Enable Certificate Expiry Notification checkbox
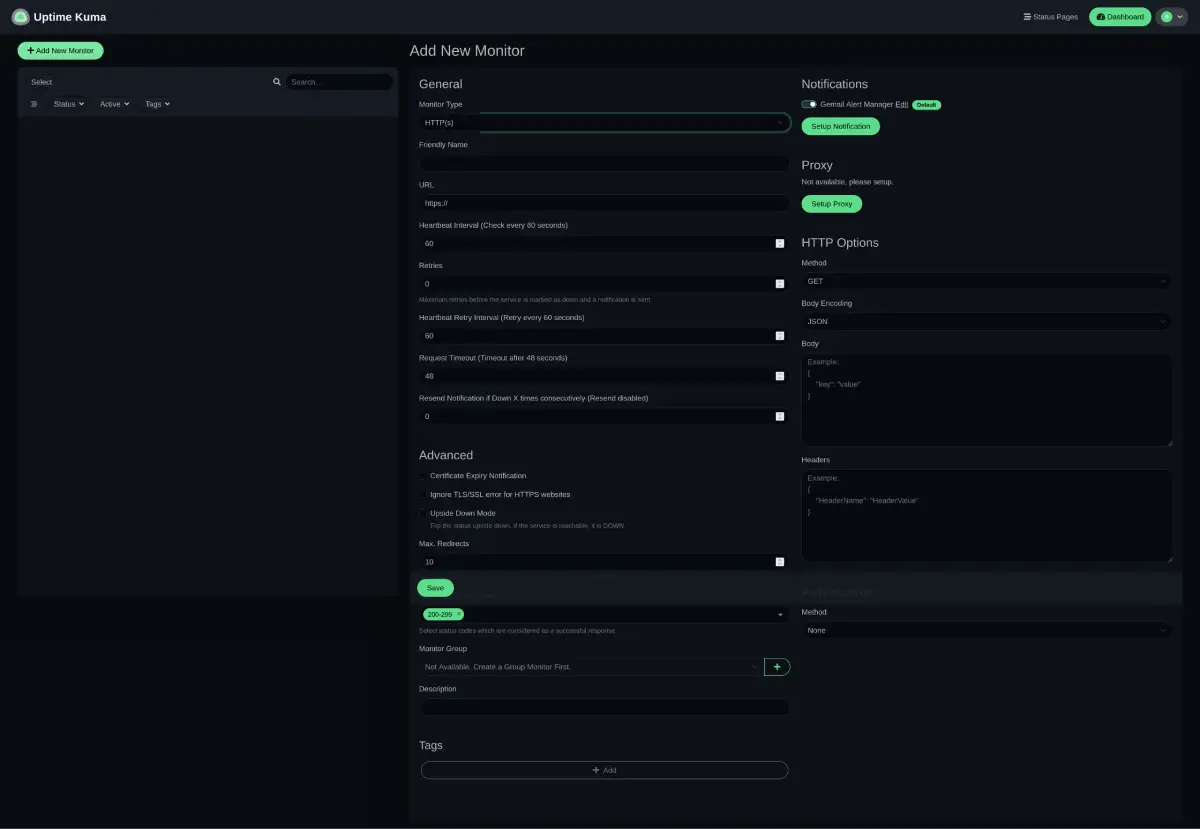This screenshot has height=829, width=1200. point(423,476)
